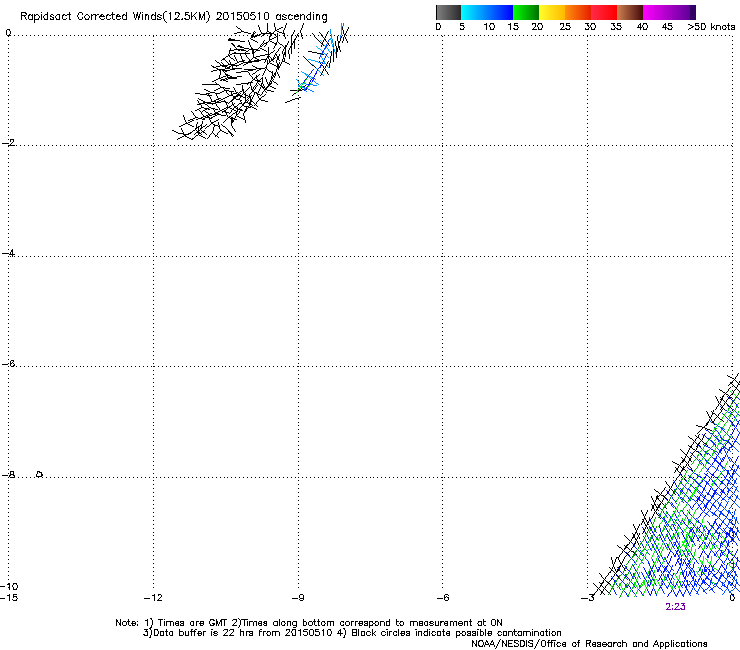740x650 pixels.
Task: Click the small island outline near -8 latitude
Action: point(40,474)
